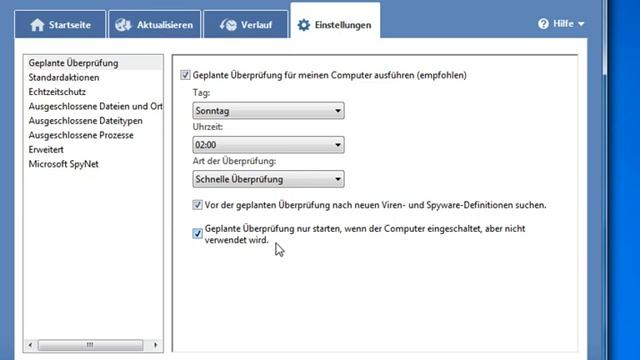Open the Art der Überprüfung dropdown
Screen dimensions: 640x360
click(x=268, y=179)
